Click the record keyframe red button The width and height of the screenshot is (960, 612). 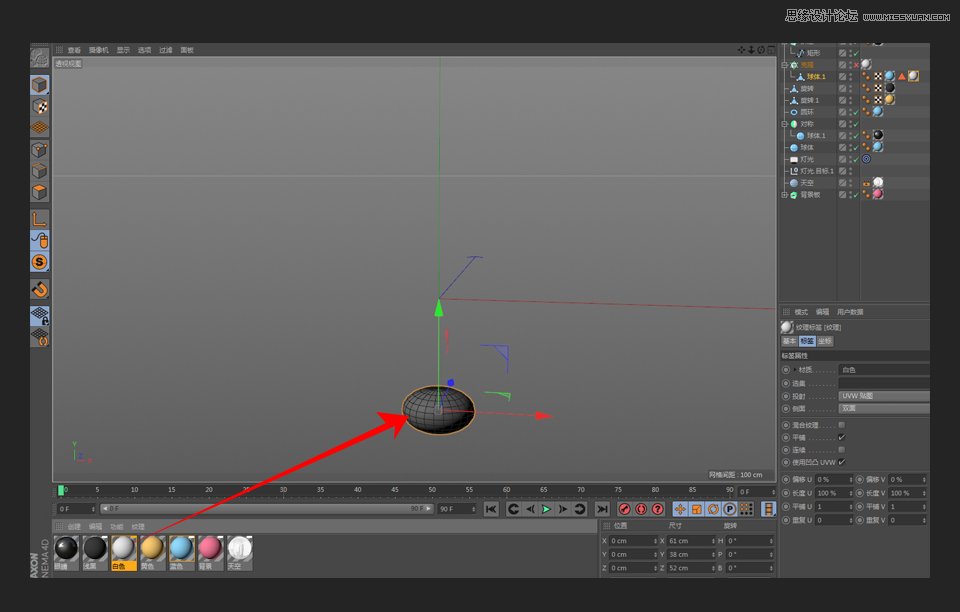624,509
